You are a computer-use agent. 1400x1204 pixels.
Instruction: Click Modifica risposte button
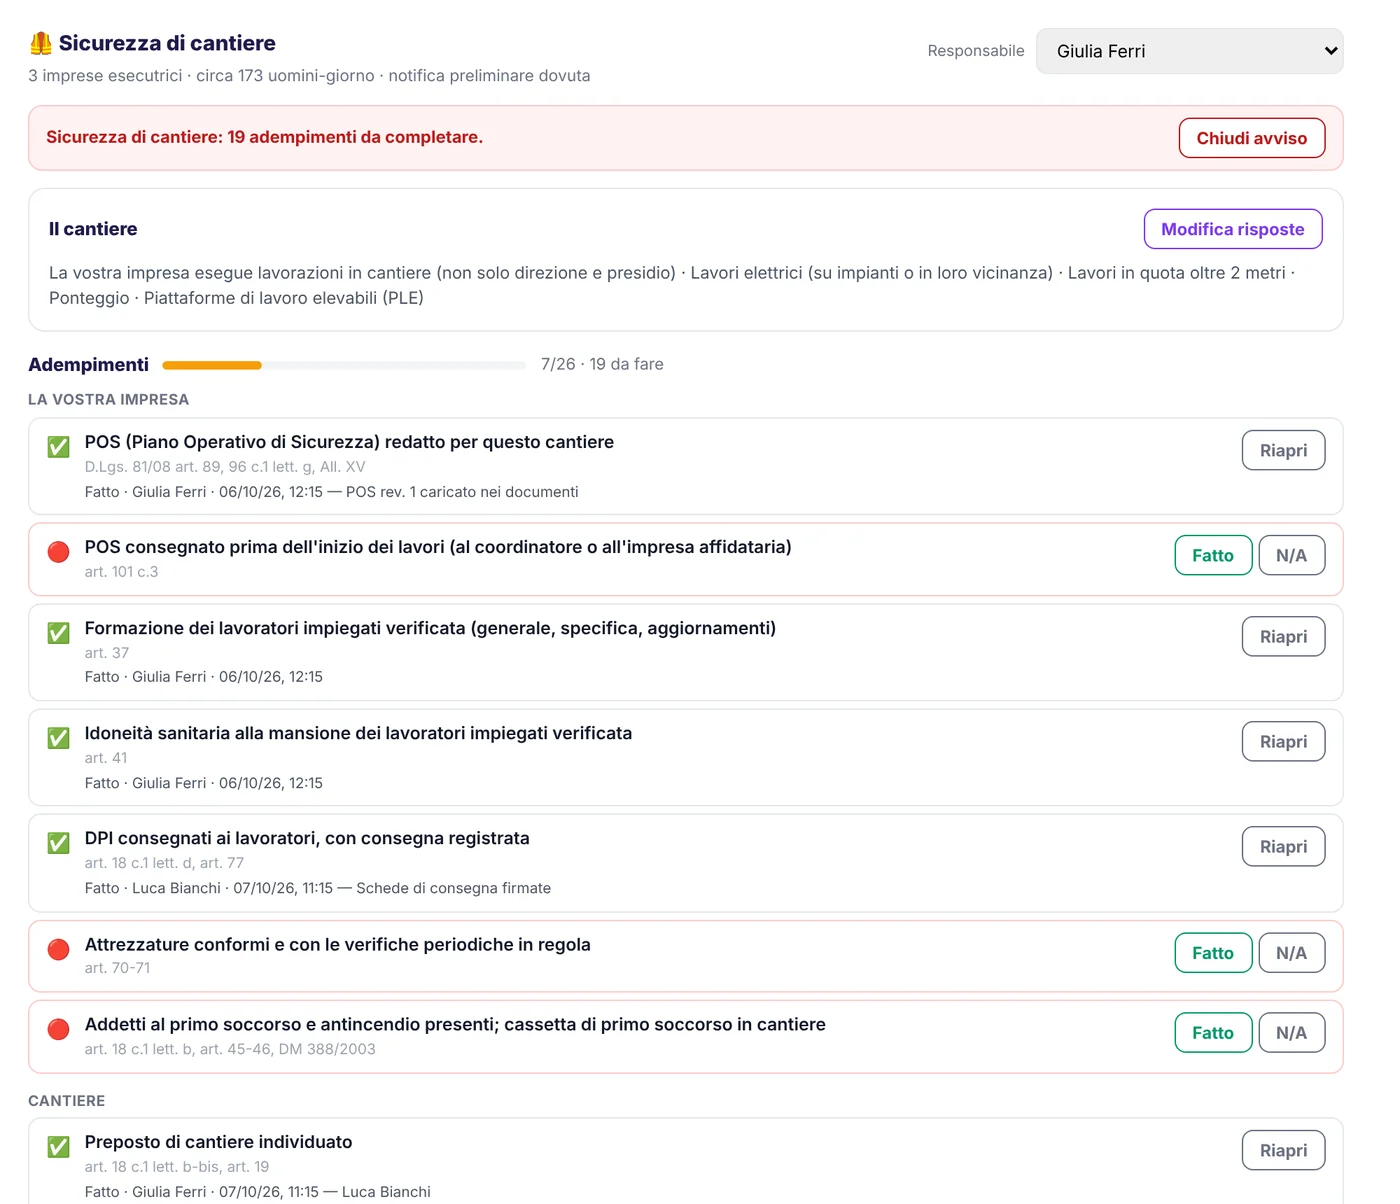[x=1233, y=229]
